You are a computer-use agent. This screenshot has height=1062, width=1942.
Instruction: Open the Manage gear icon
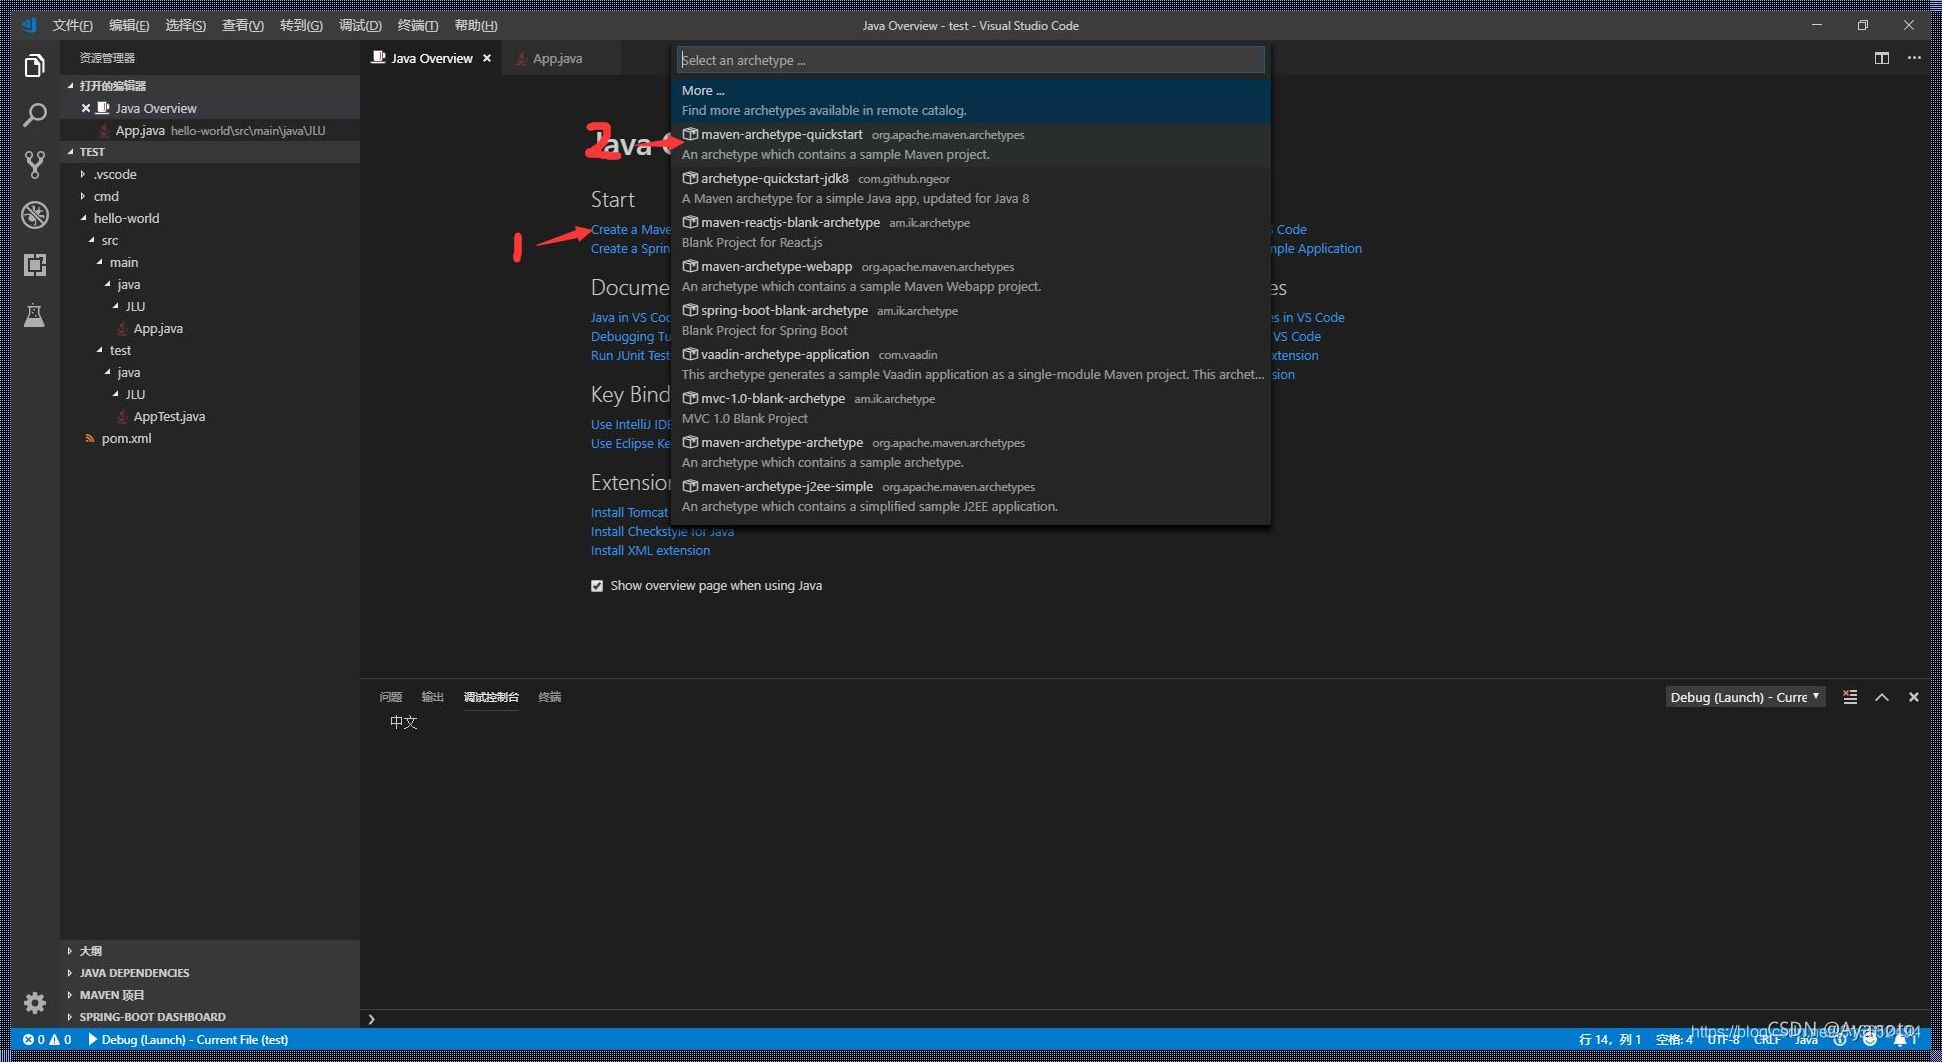[34, 1002]
